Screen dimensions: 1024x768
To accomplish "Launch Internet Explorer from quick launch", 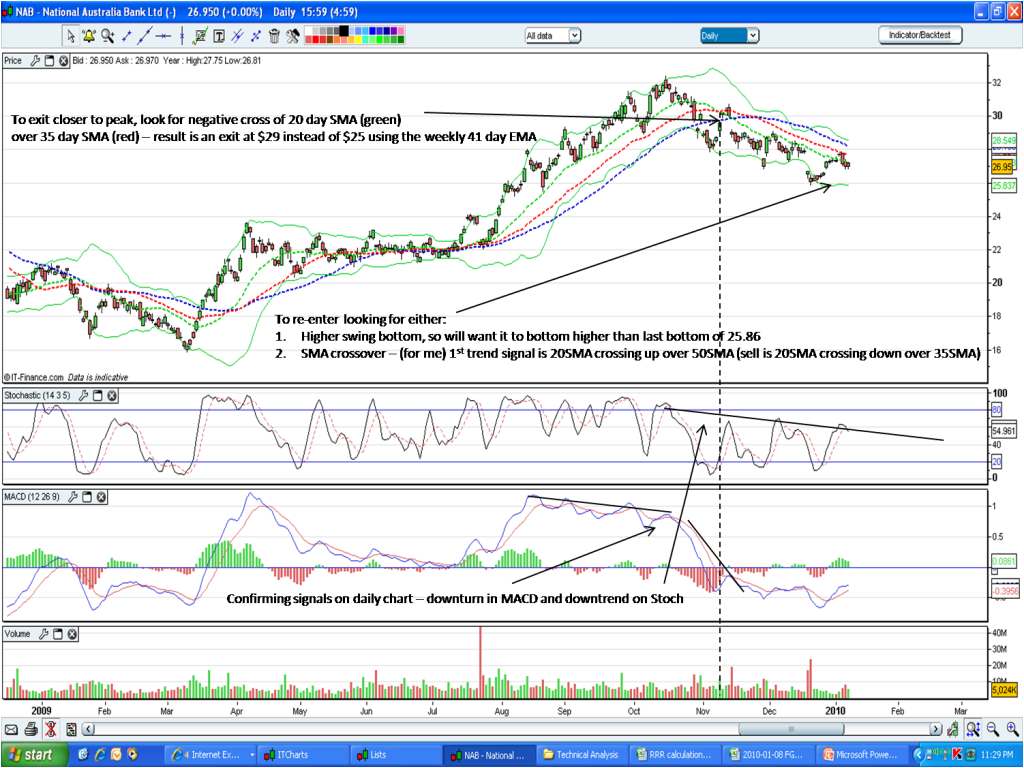I will [x=100, y=755].
